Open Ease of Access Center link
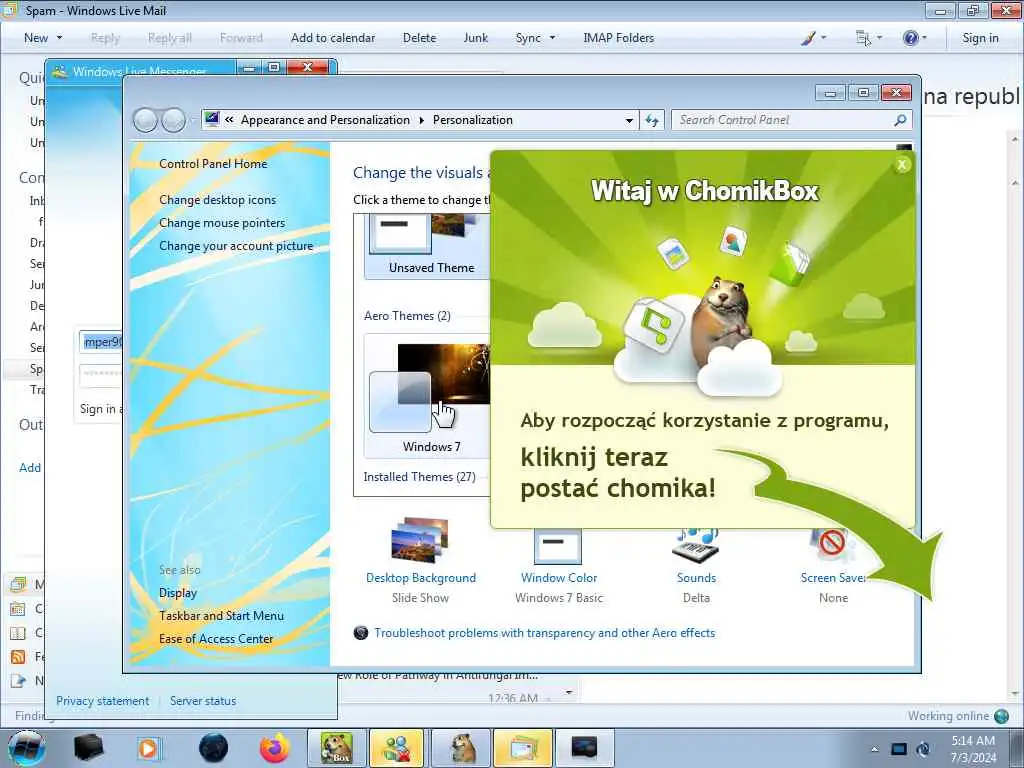1024x768 pixels. click(216, 638)
